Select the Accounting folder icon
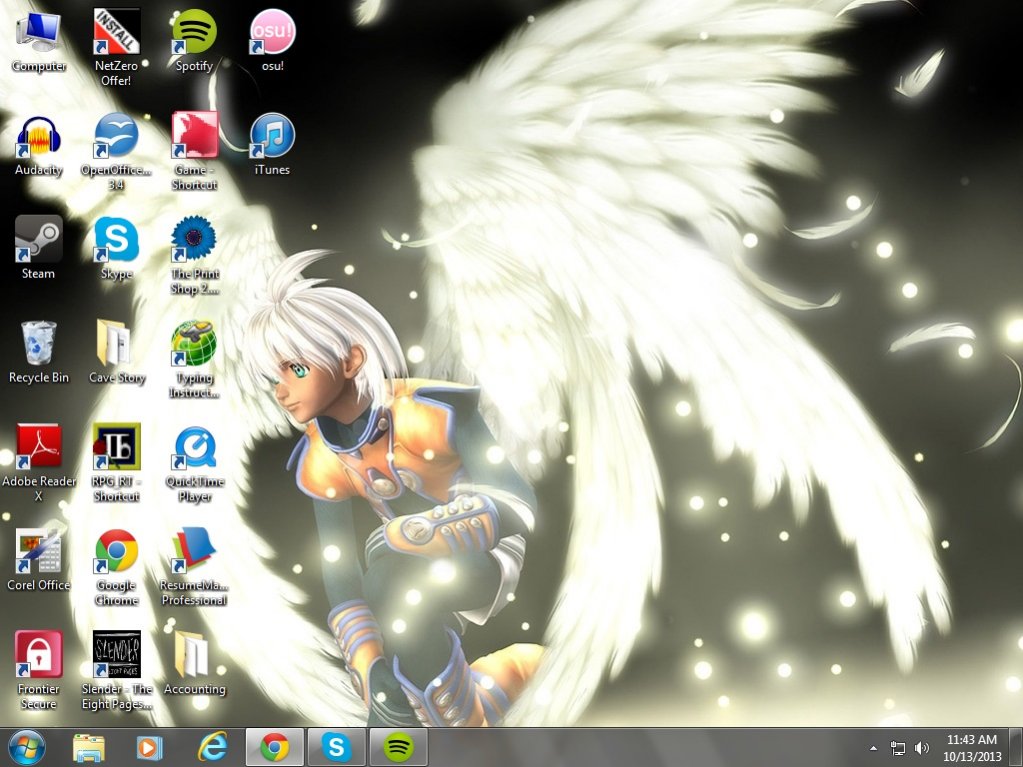 click(194, 663)
